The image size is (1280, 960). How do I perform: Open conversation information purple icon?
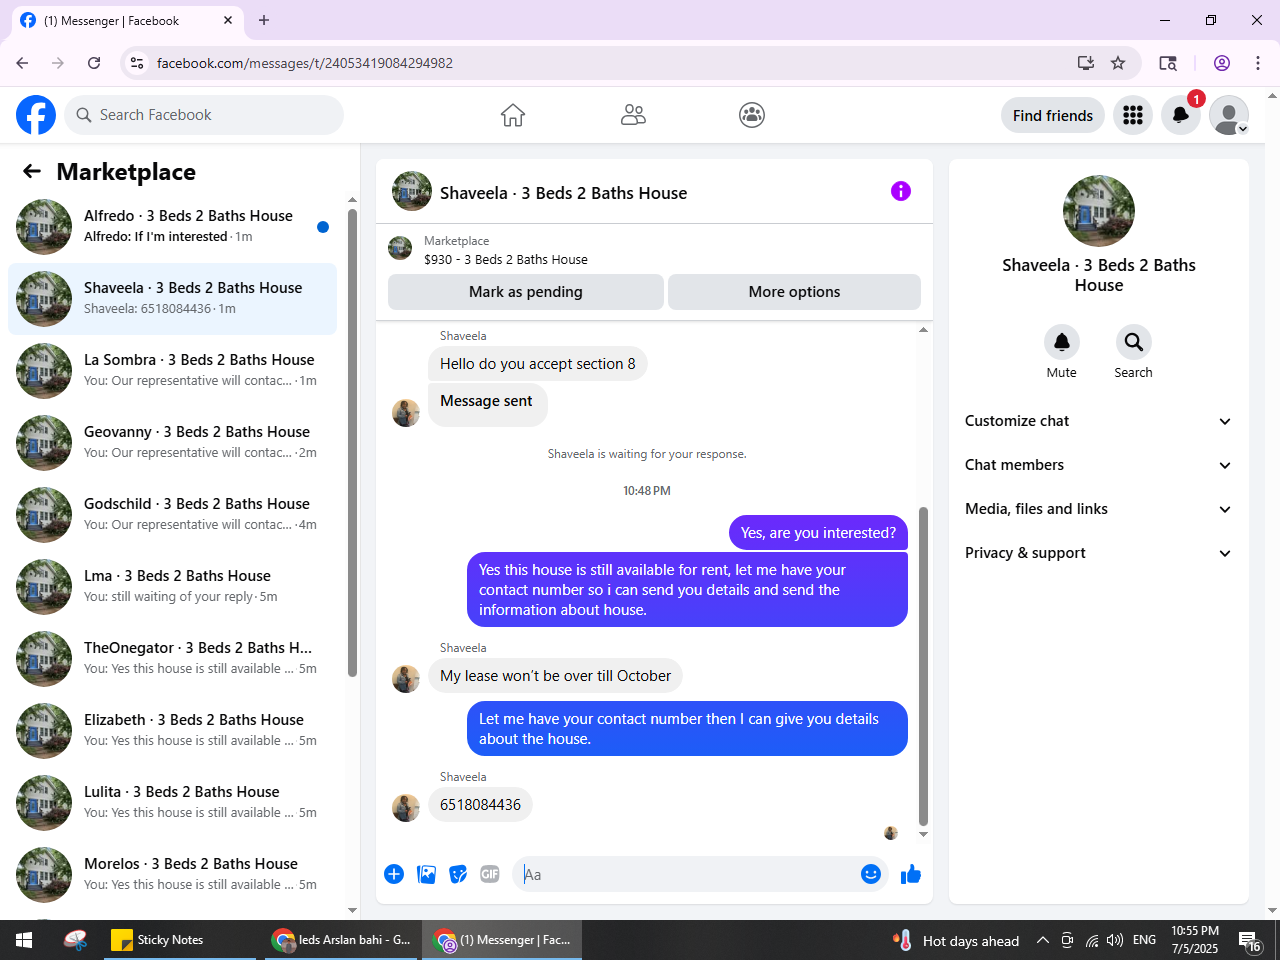click(901, 191)
